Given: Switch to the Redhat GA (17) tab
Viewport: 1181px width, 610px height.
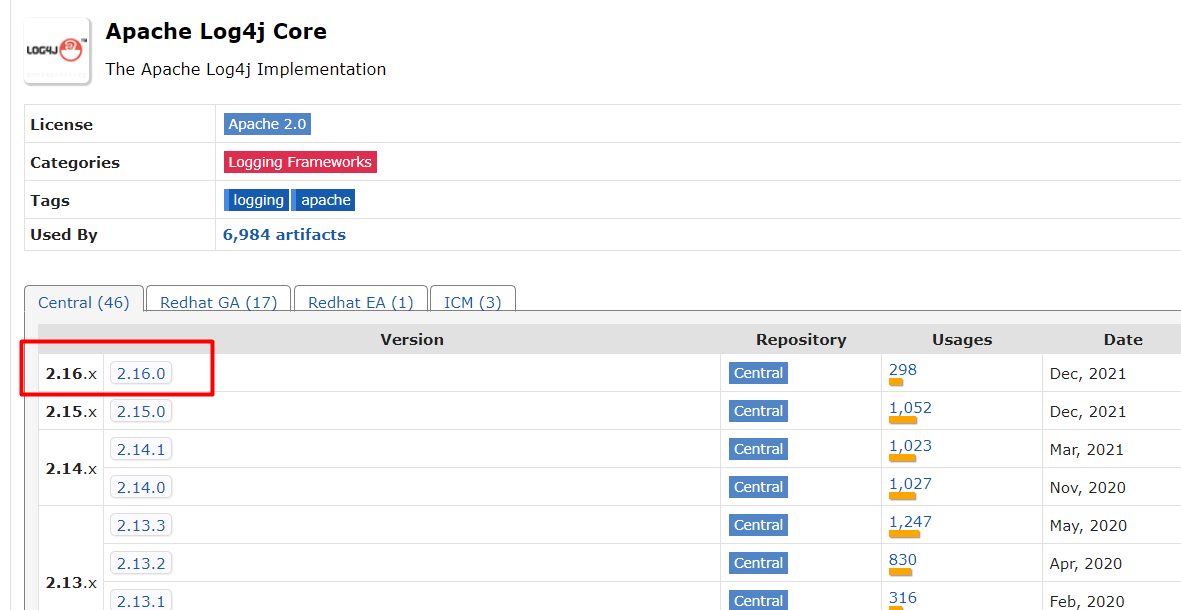Looking at the screenshot, I should click(x=218, y=302).
